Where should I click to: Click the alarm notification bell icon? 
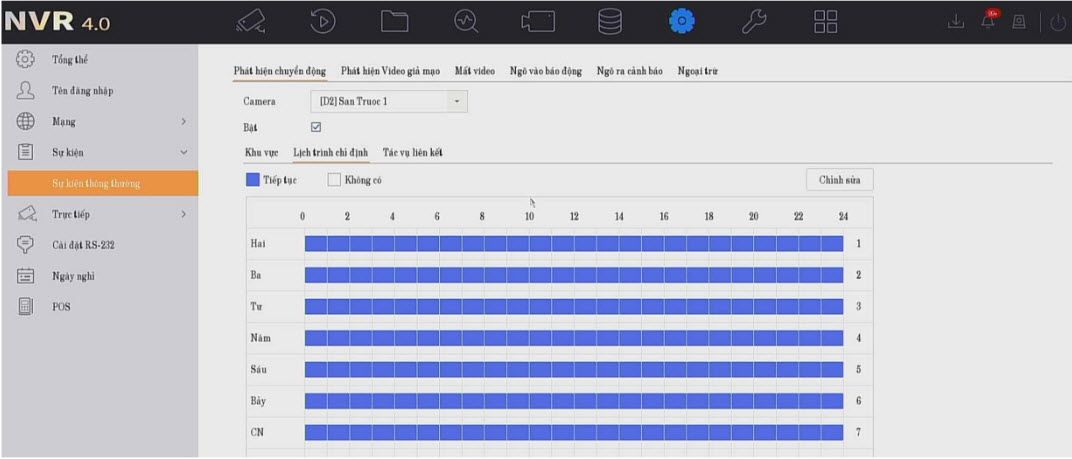point(990,22)
